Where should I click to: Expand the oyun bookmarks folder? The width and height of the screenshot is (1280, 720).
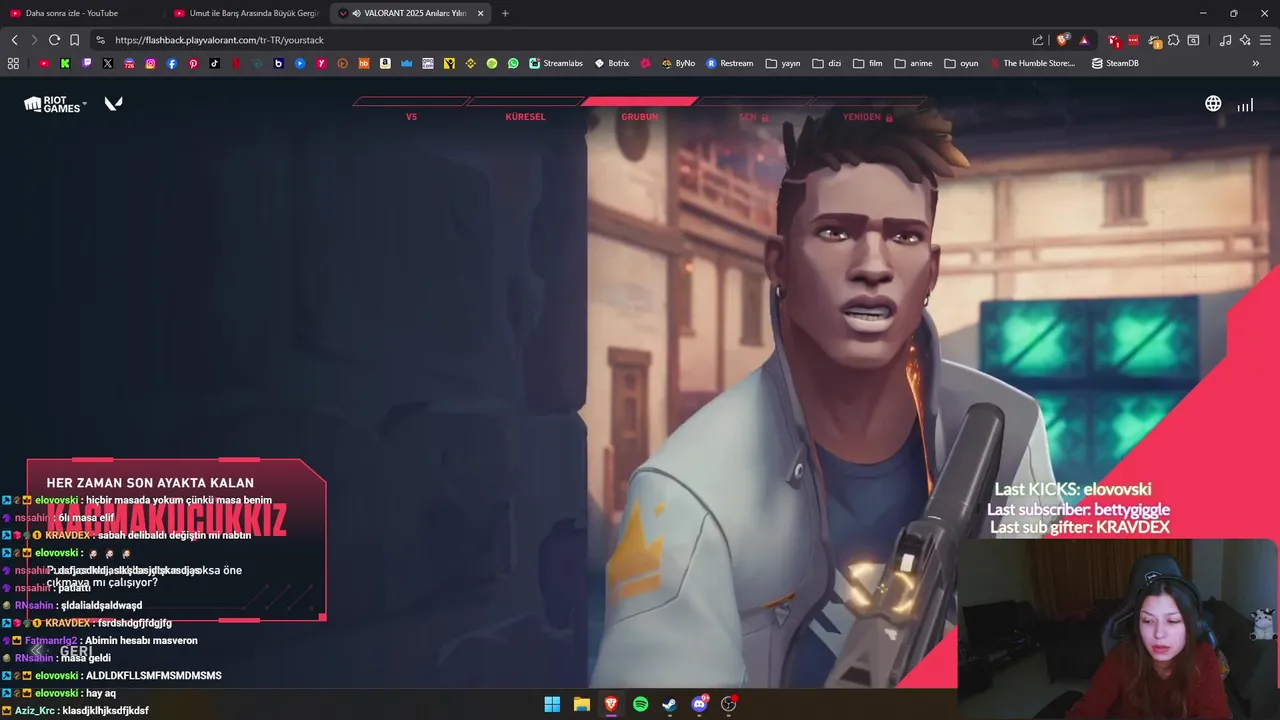tap(961, 63)
